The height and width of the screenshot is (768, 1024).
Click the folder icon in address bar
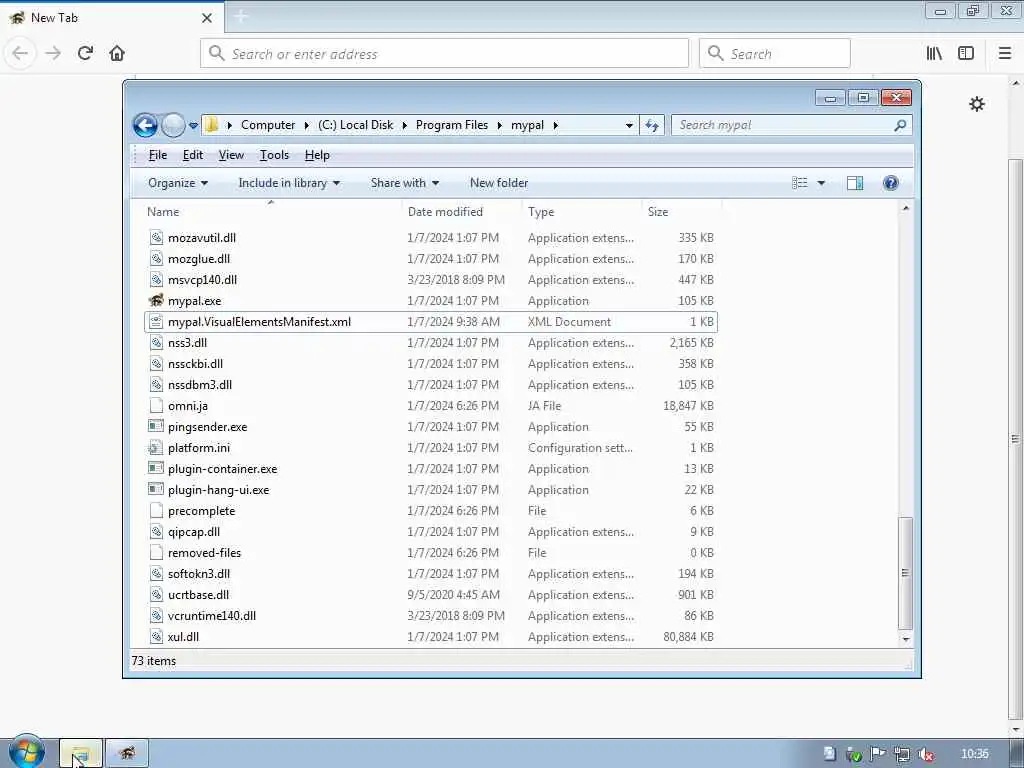click(x=211, y=125)
